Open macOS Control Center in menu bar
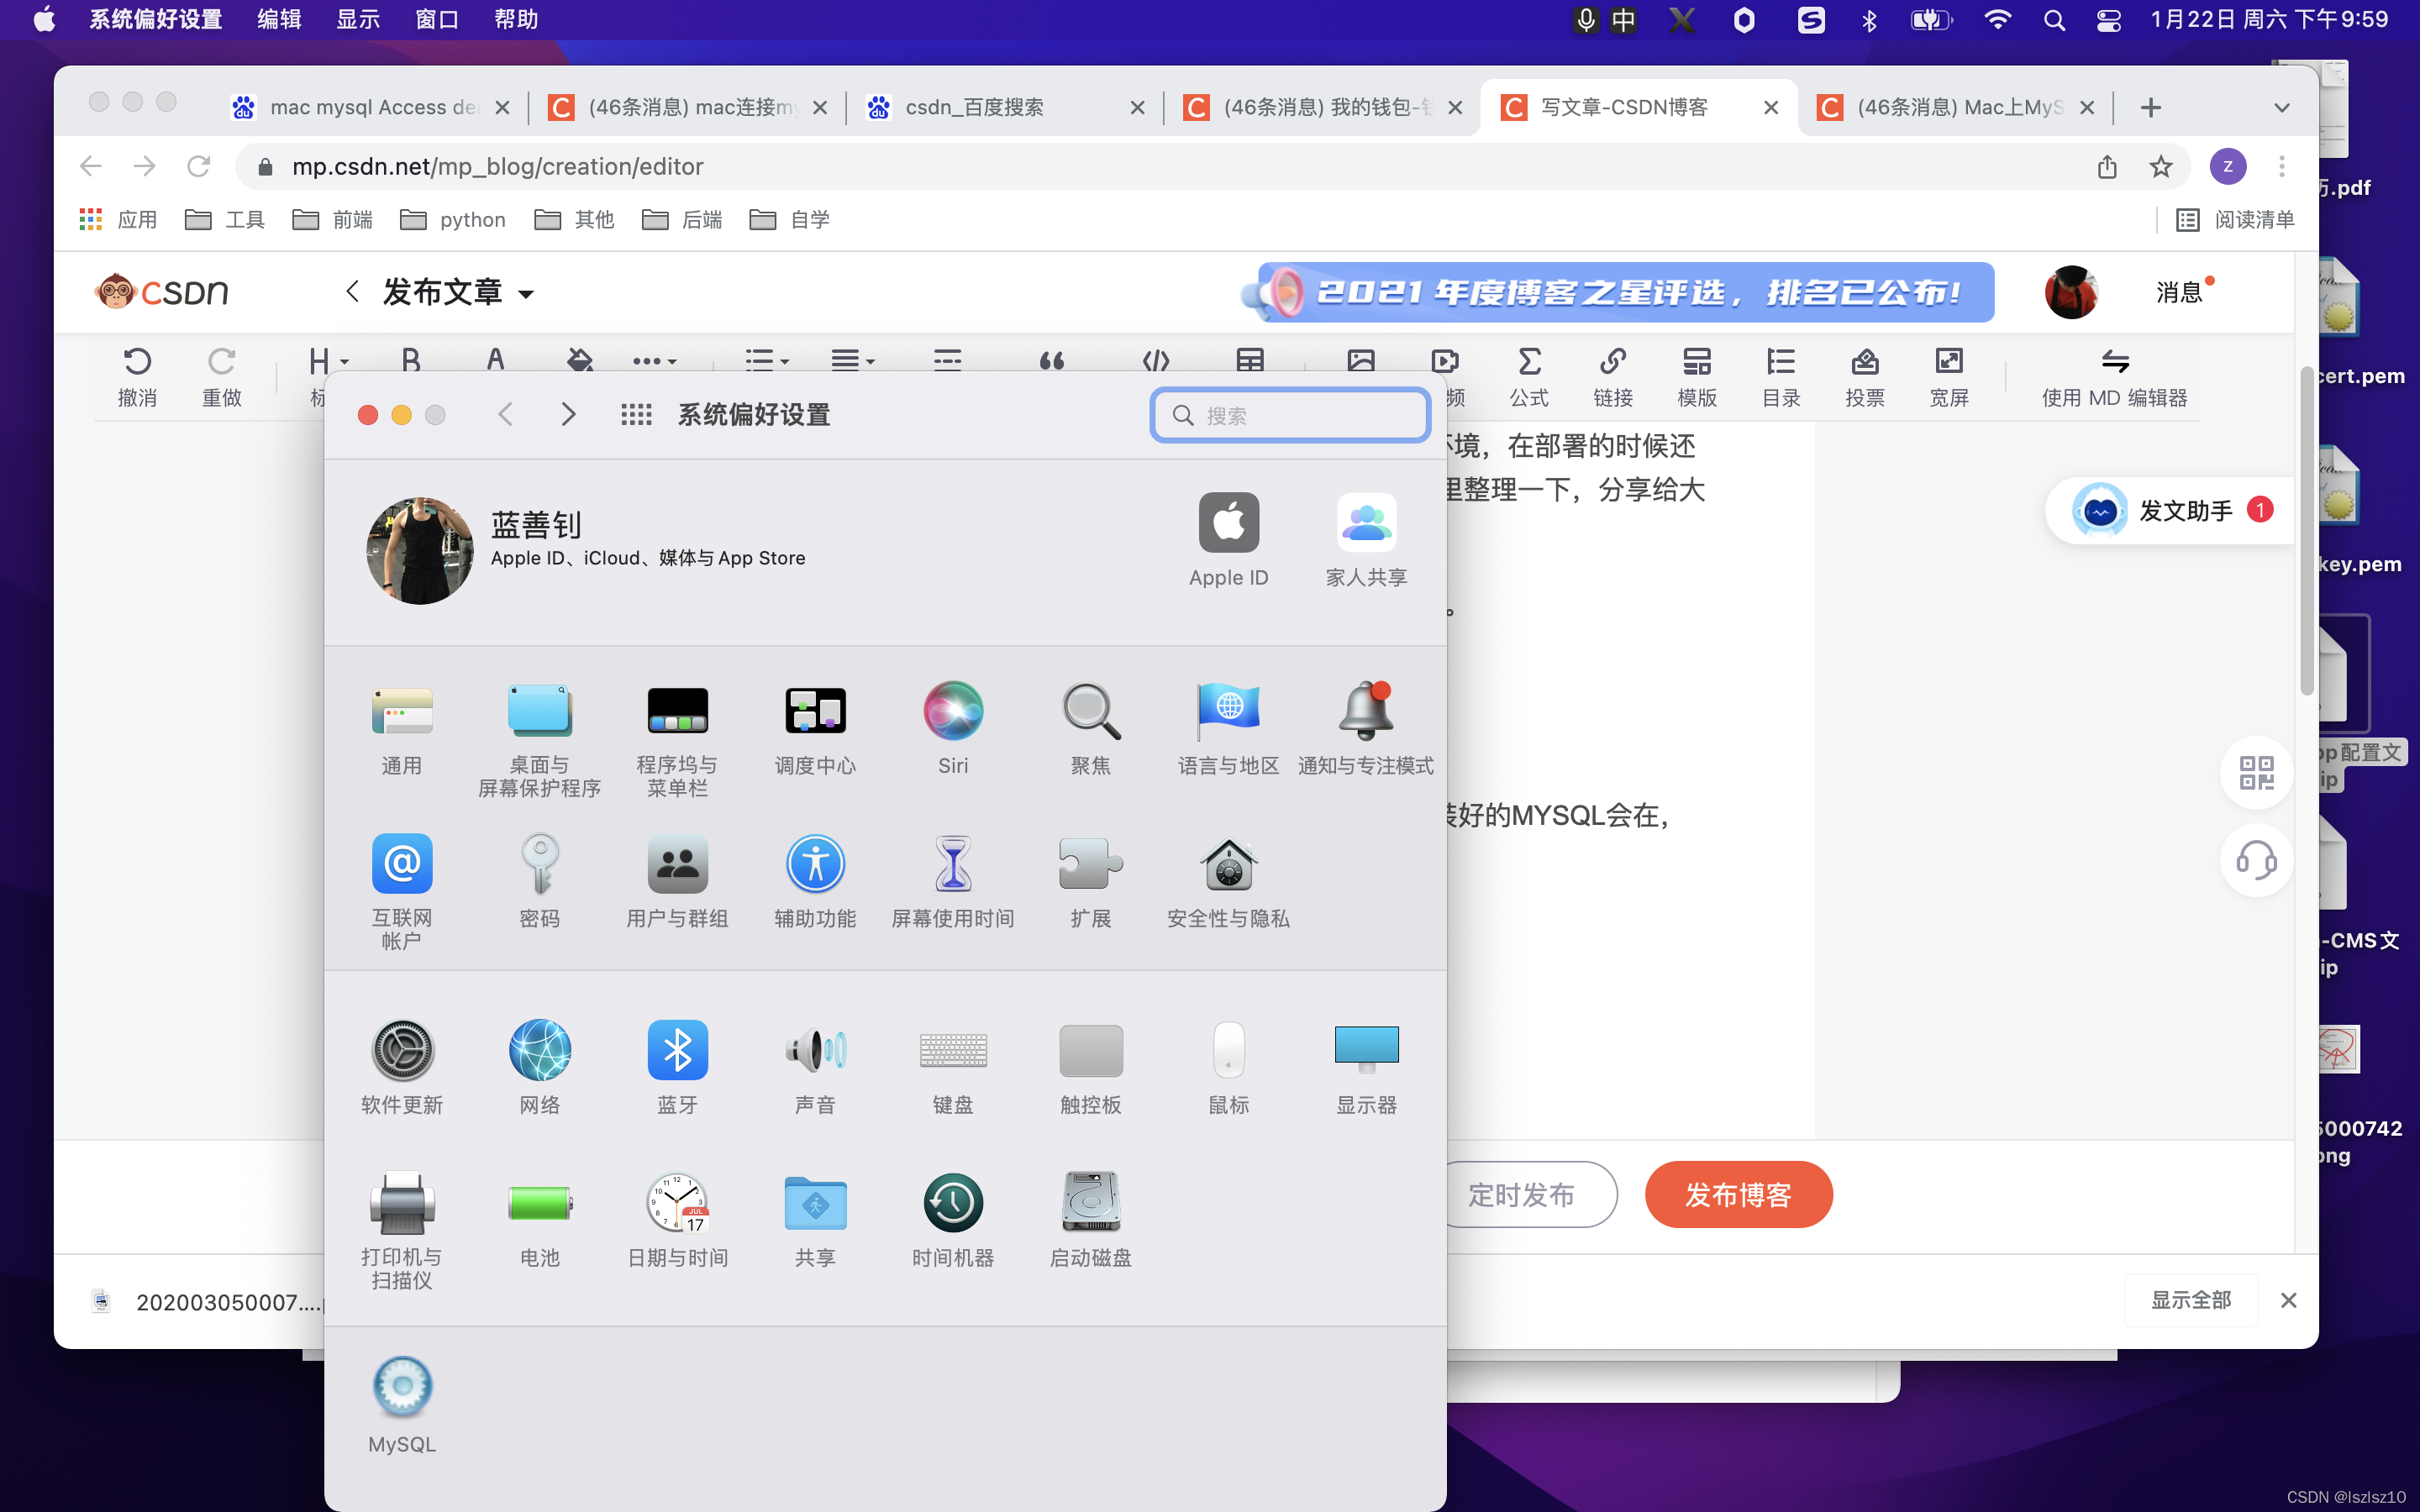Viewport: 2420px width, 1512px height. tap(2109, 20)
